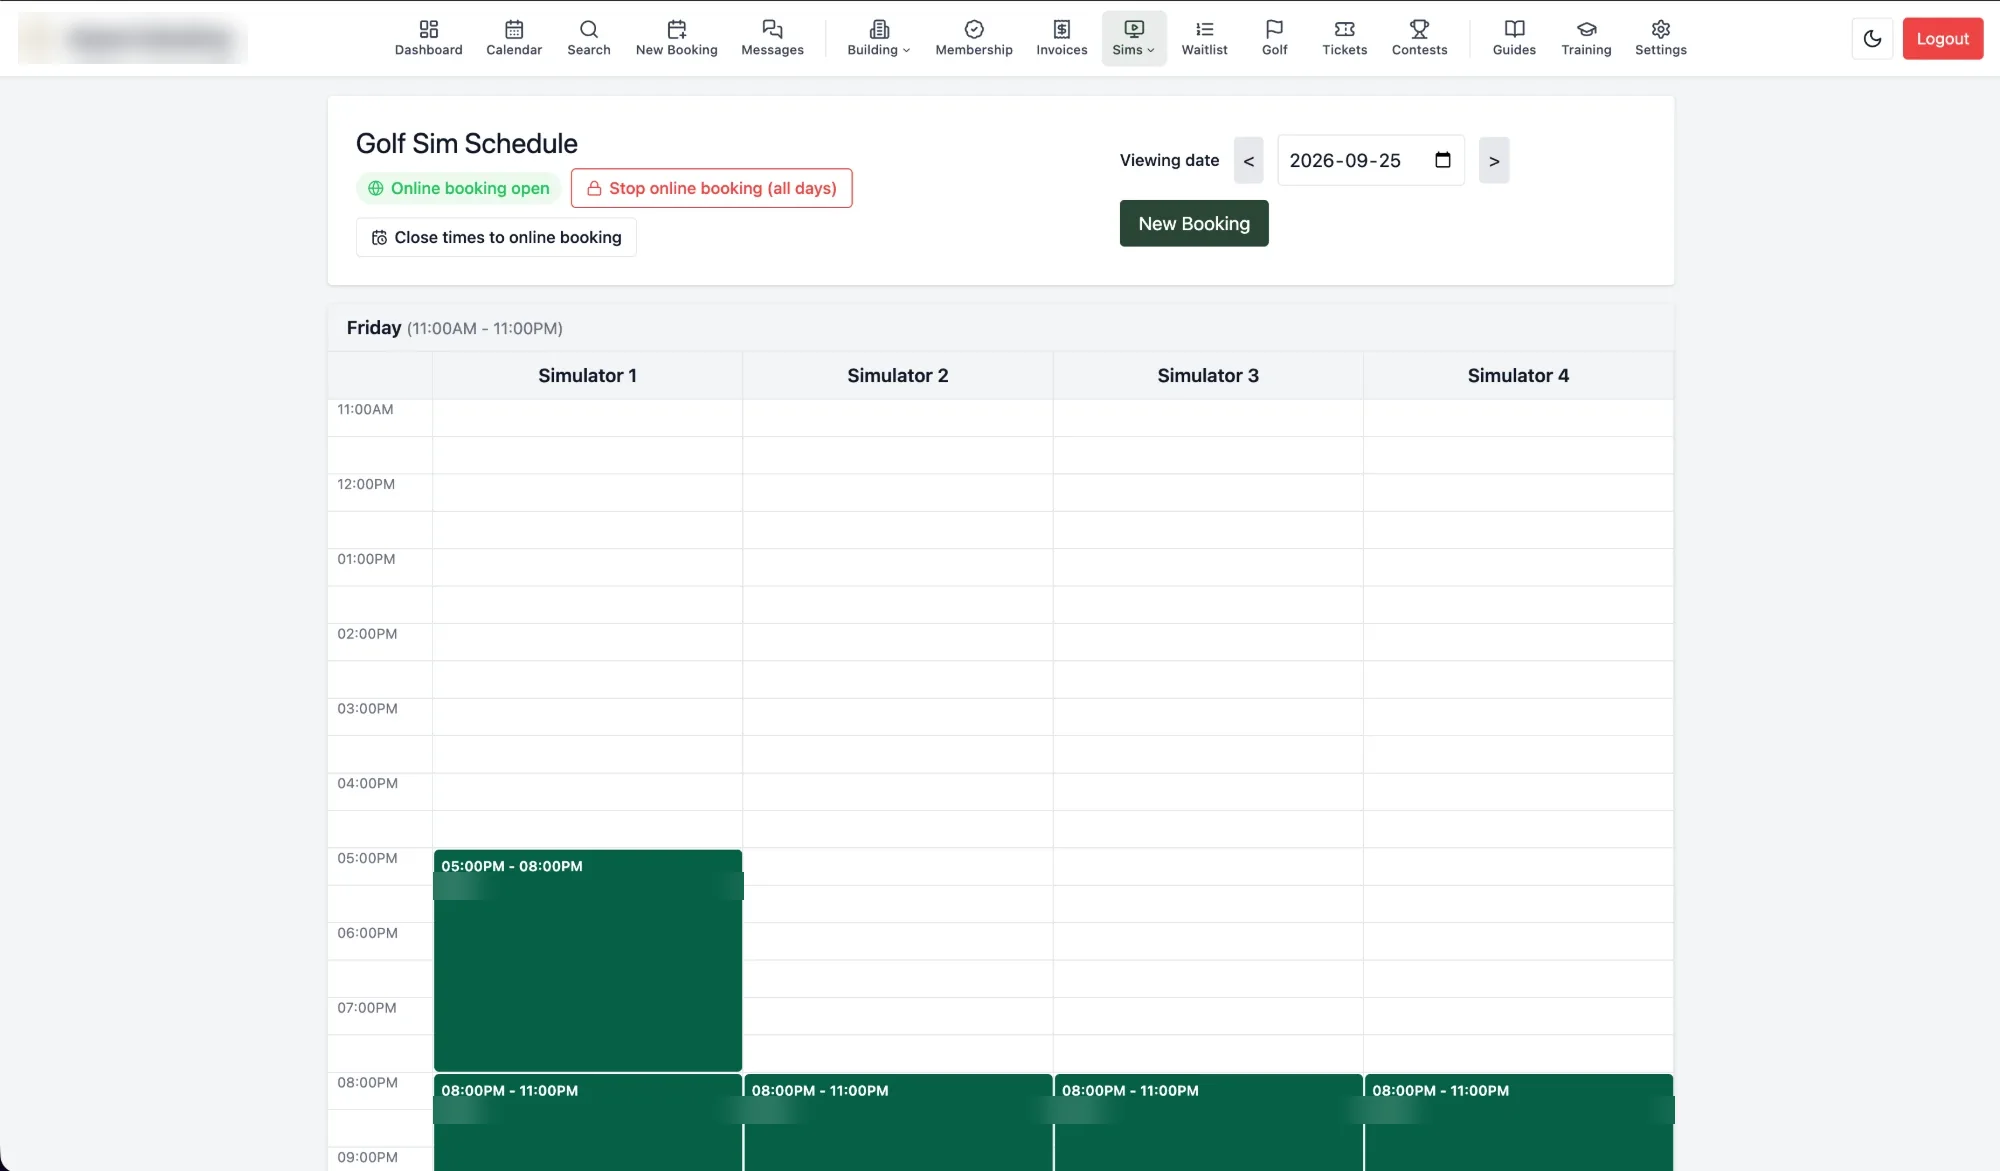
Task: Click the 11:00AM time label
Action: coord(365,409)
